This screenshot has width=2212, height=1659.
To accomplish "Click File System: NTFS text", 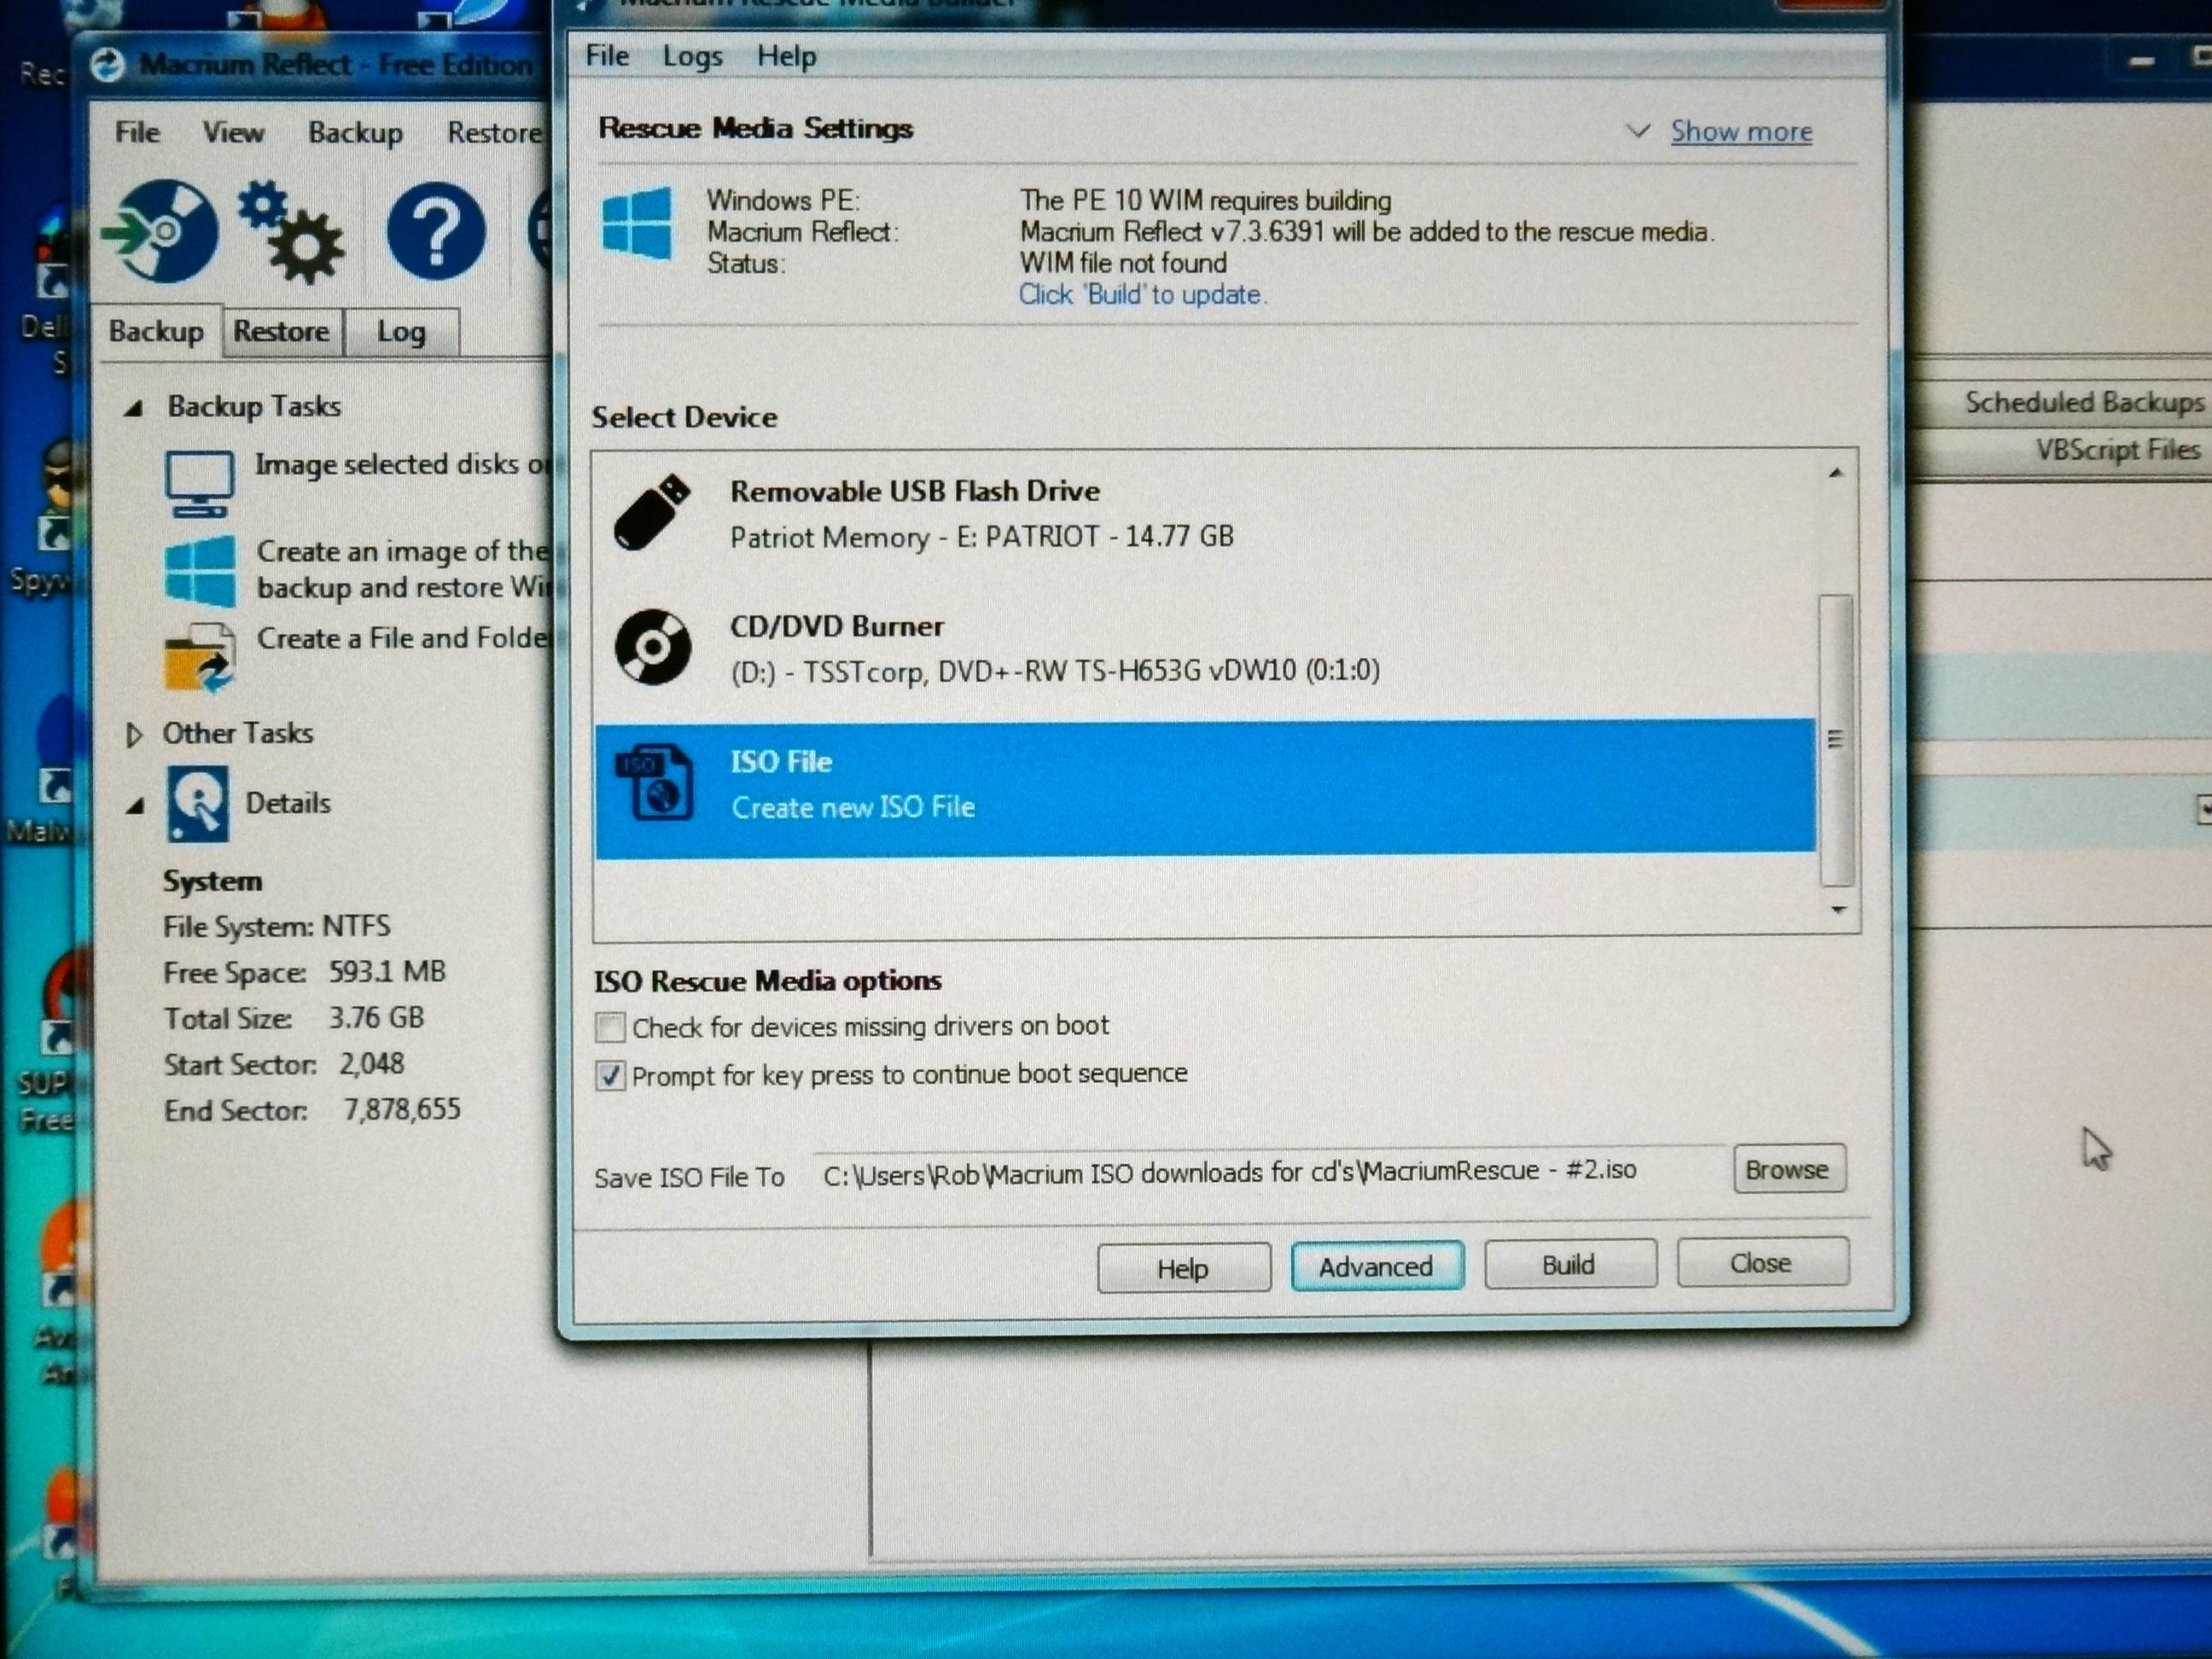I will pyautogui.click(x=276, y=926).
